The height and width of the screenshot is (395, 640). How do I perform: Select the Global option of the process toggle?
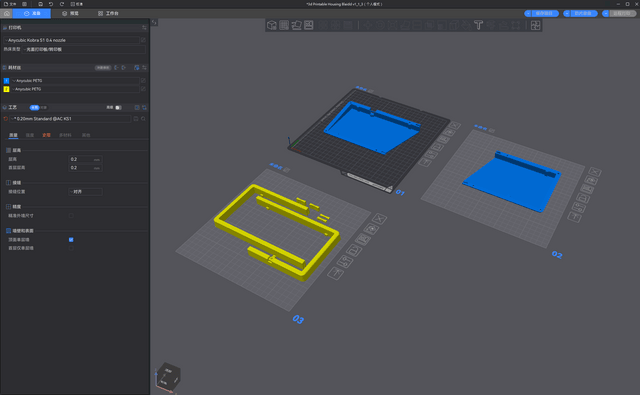[34, 108]
